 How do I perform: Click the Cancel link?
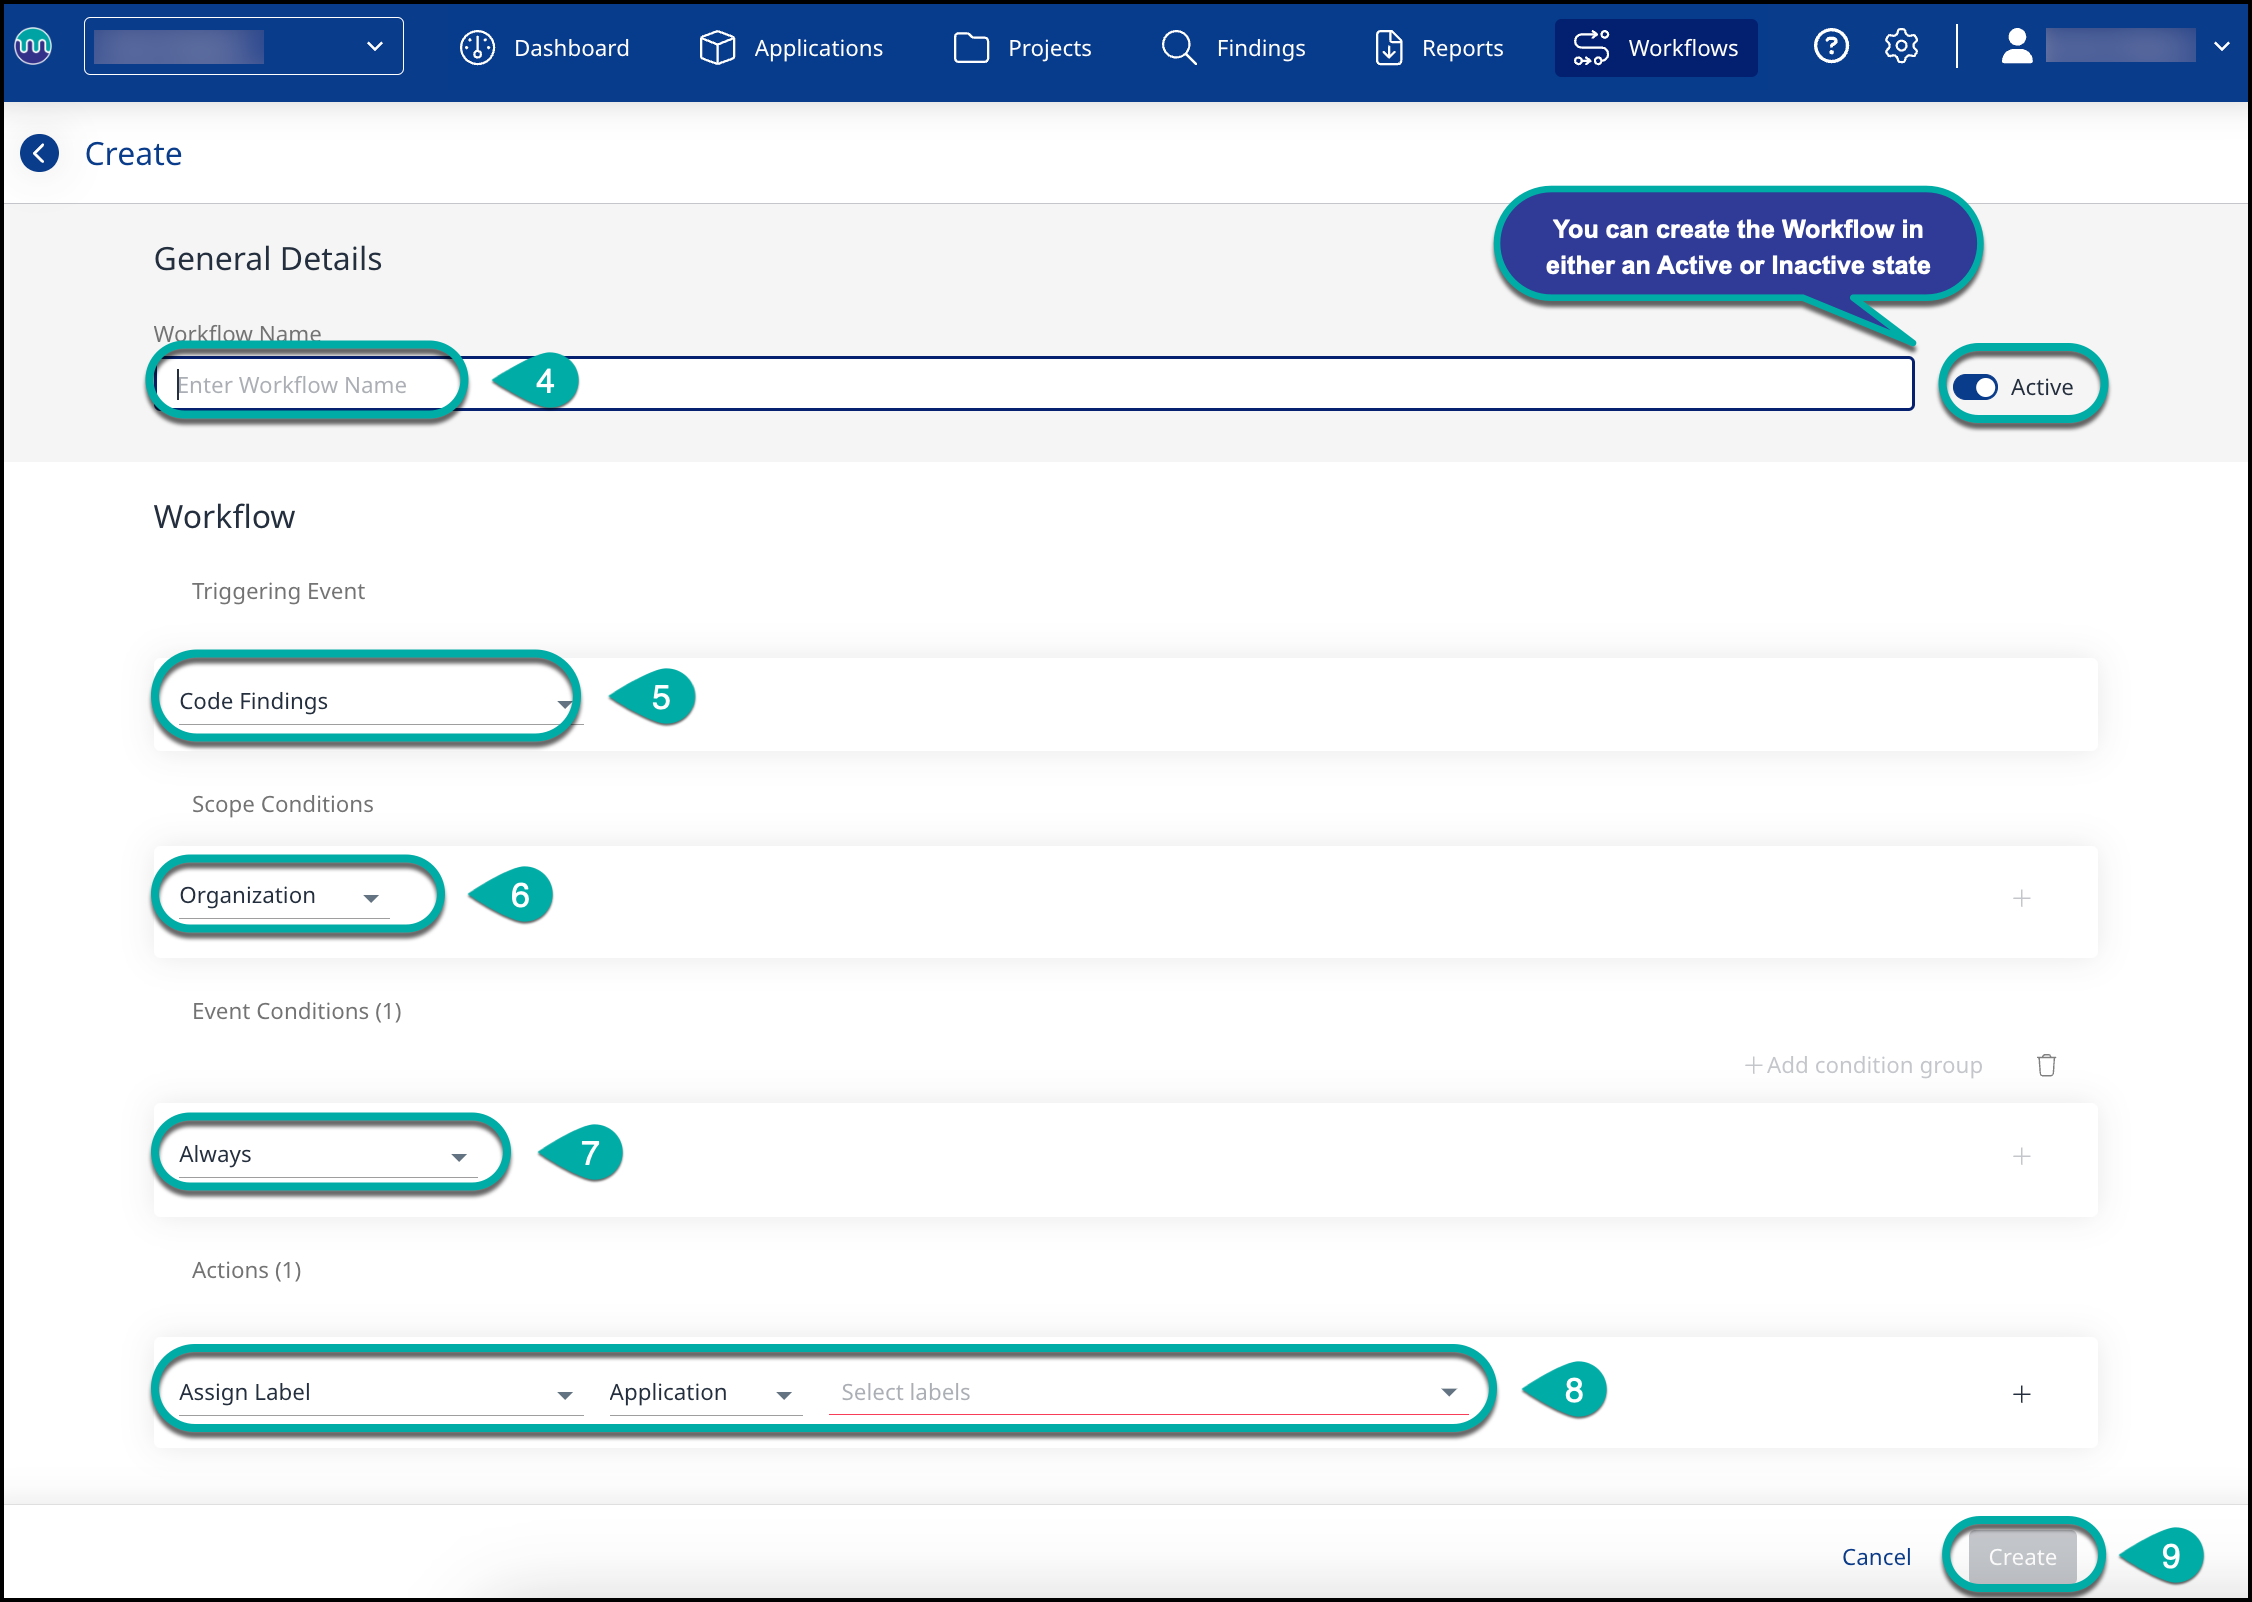1876,1557
